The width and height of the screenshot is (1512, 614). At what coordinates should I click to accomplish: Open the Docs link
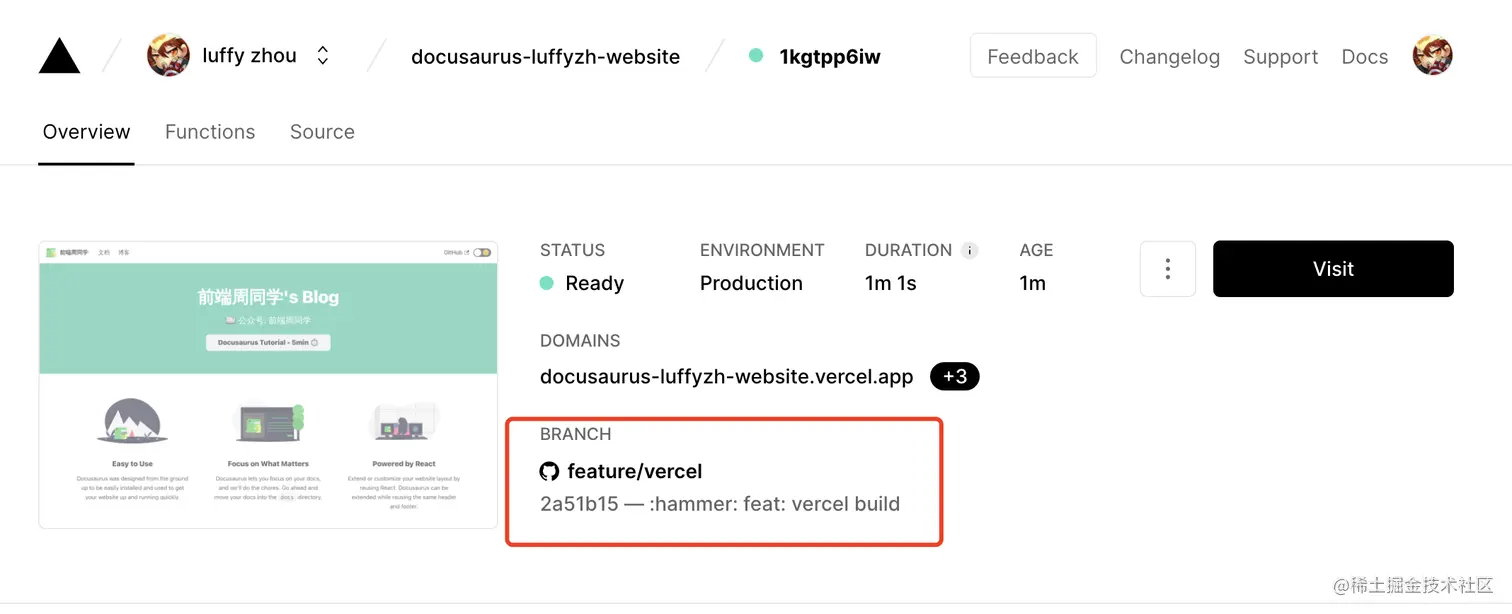(1364, 57)
